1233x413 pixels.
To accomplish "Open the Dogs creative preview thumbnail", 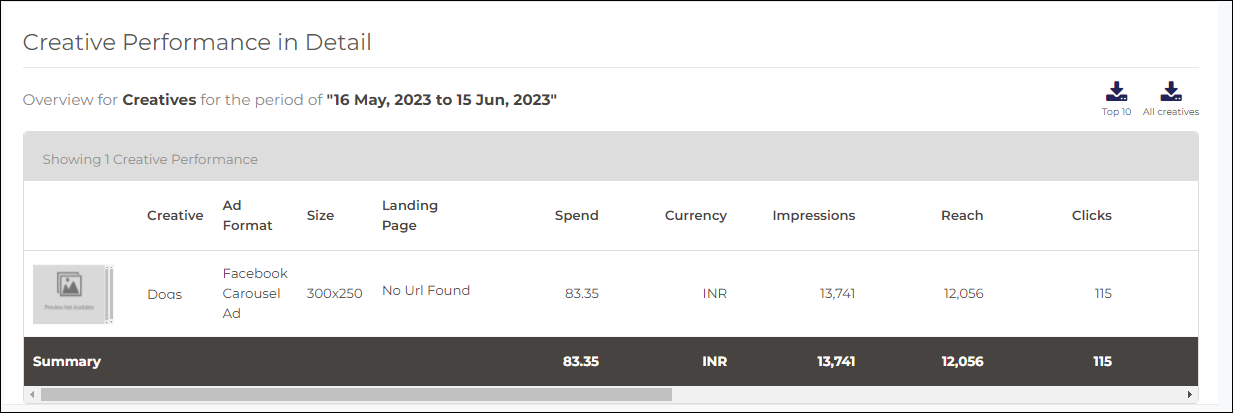I will coord(70,294).
